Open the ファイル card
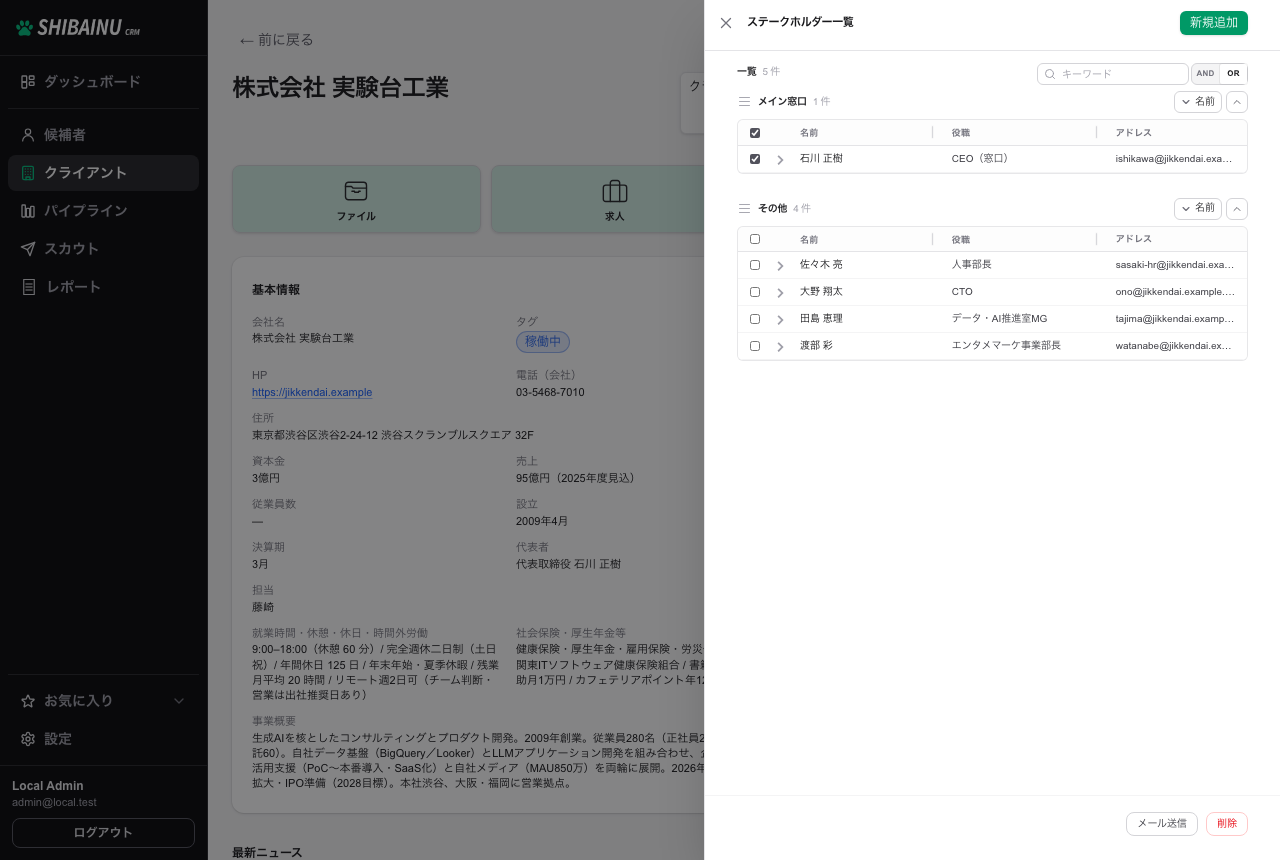The image size is (1280, 860). click(356, 199)
